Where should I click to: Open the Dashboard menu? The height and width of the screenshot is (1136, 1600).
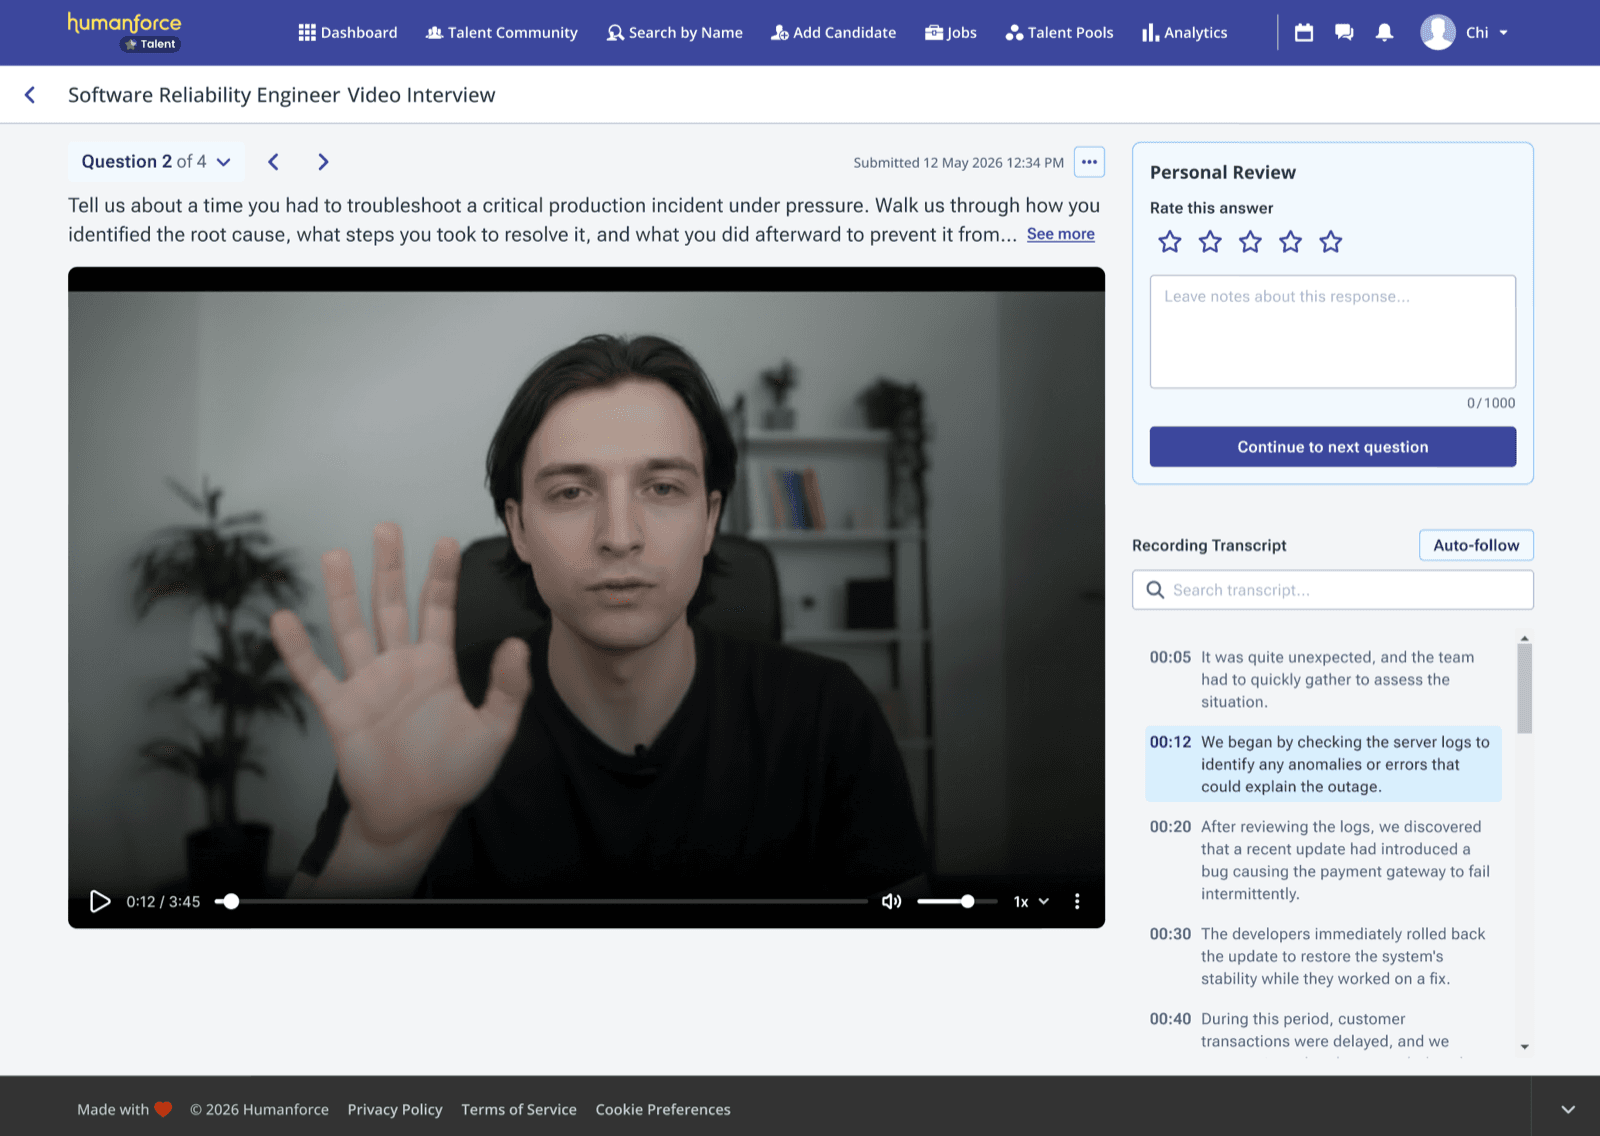347,32
